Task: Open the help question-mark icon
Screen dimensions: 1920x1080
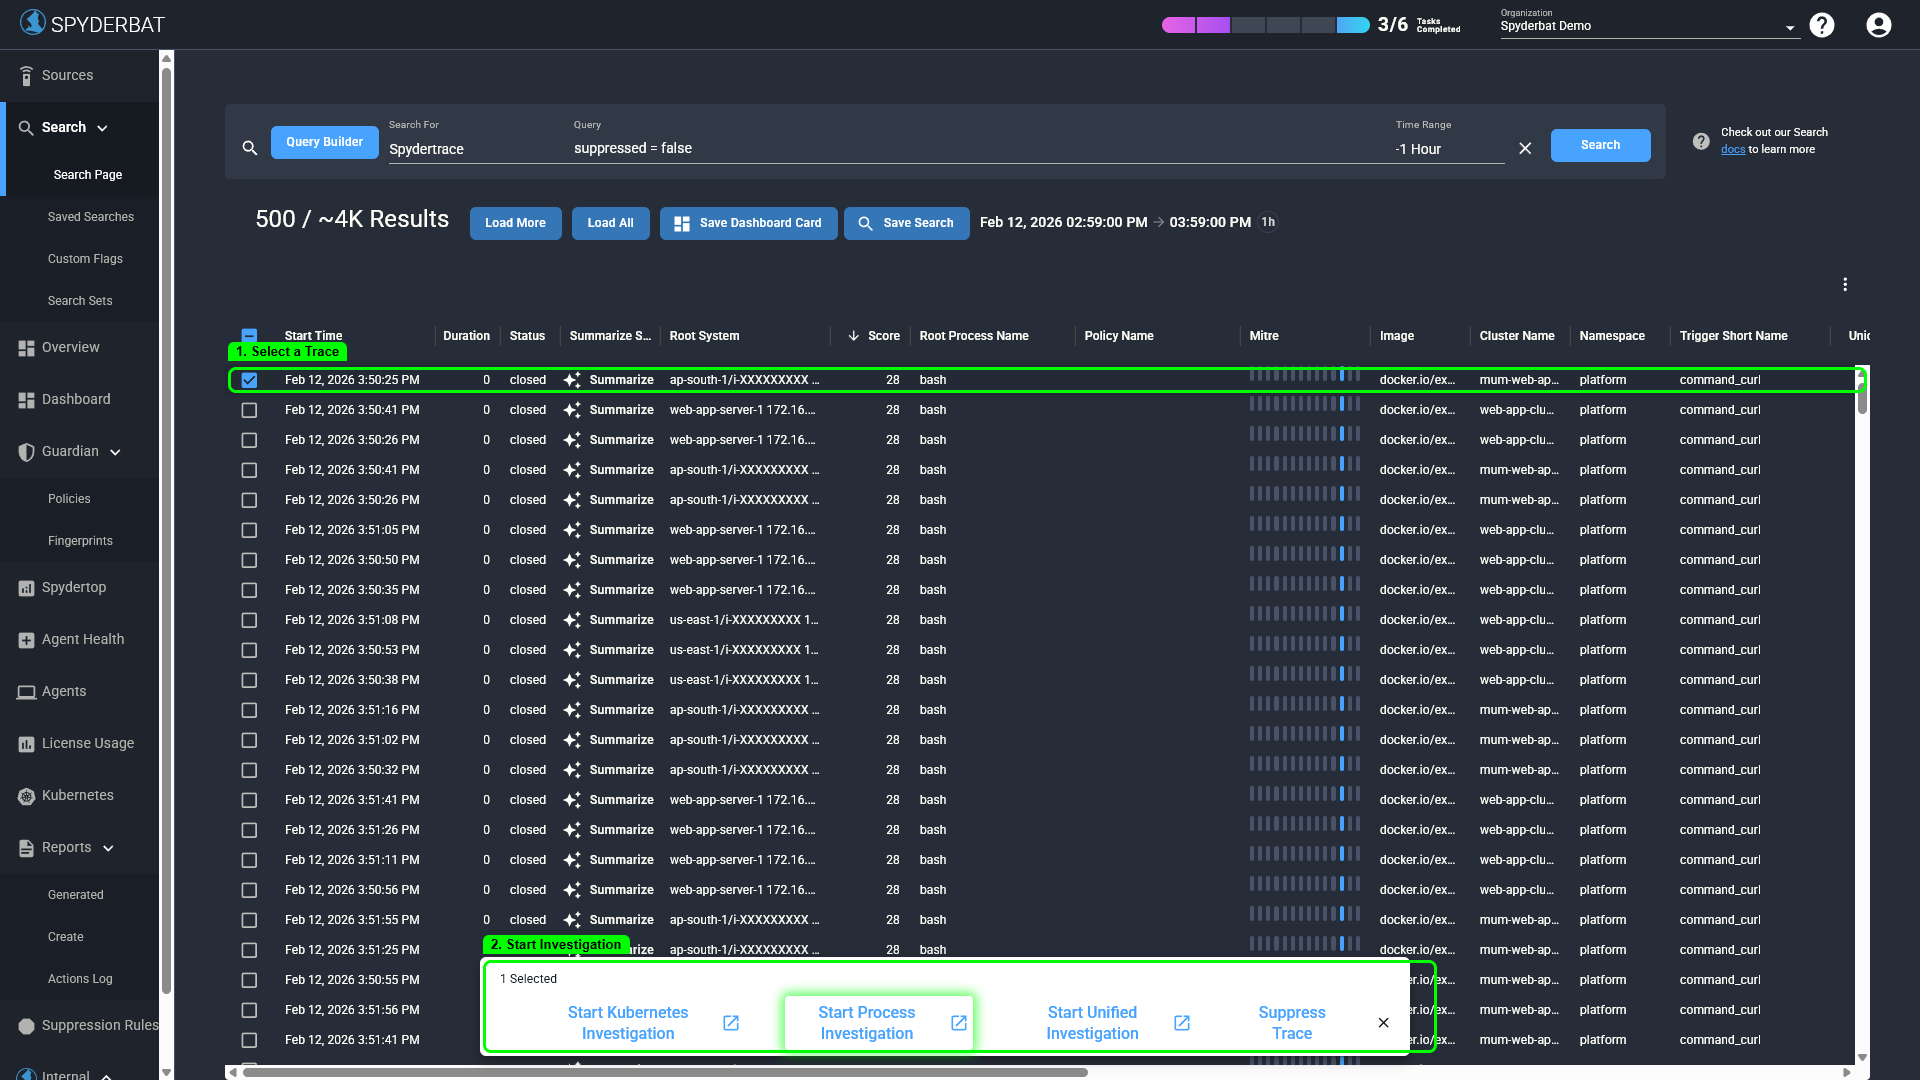Action: click(1822, 25)
